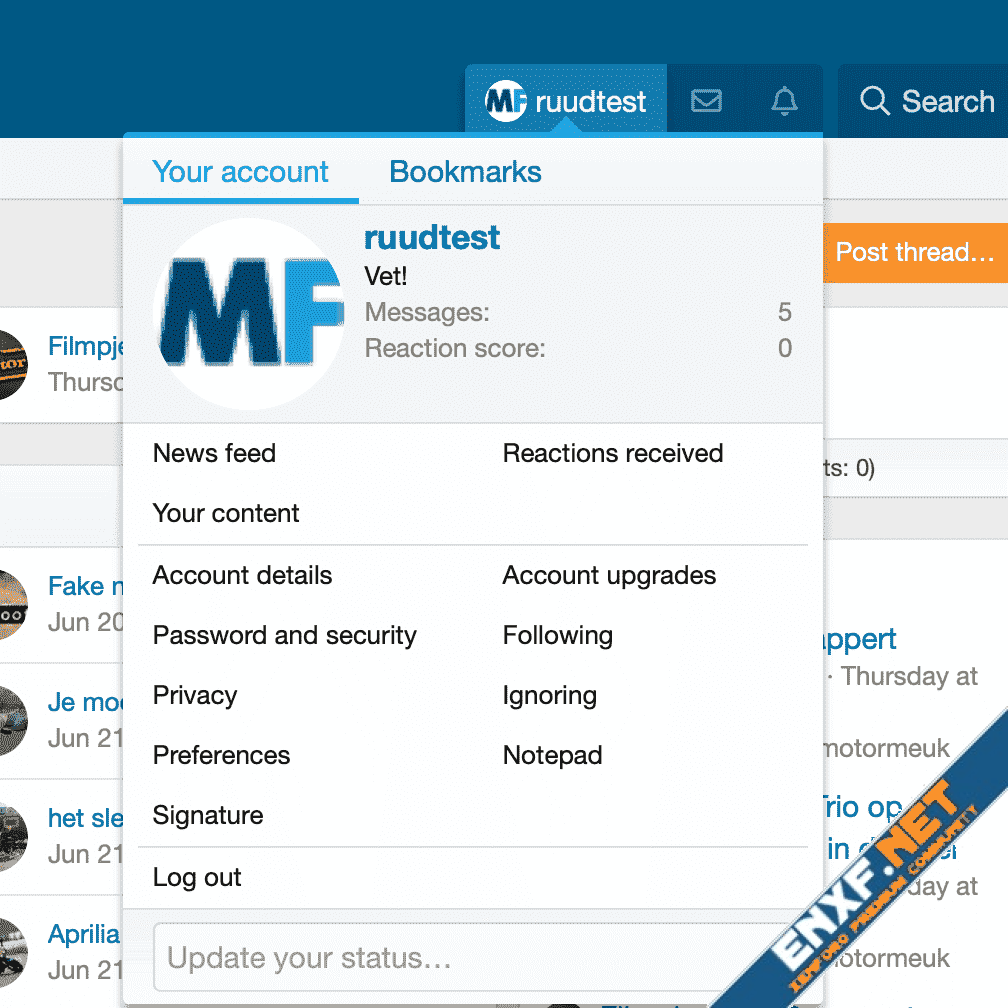
Task: Open Your content
Action: coord(226,513)
